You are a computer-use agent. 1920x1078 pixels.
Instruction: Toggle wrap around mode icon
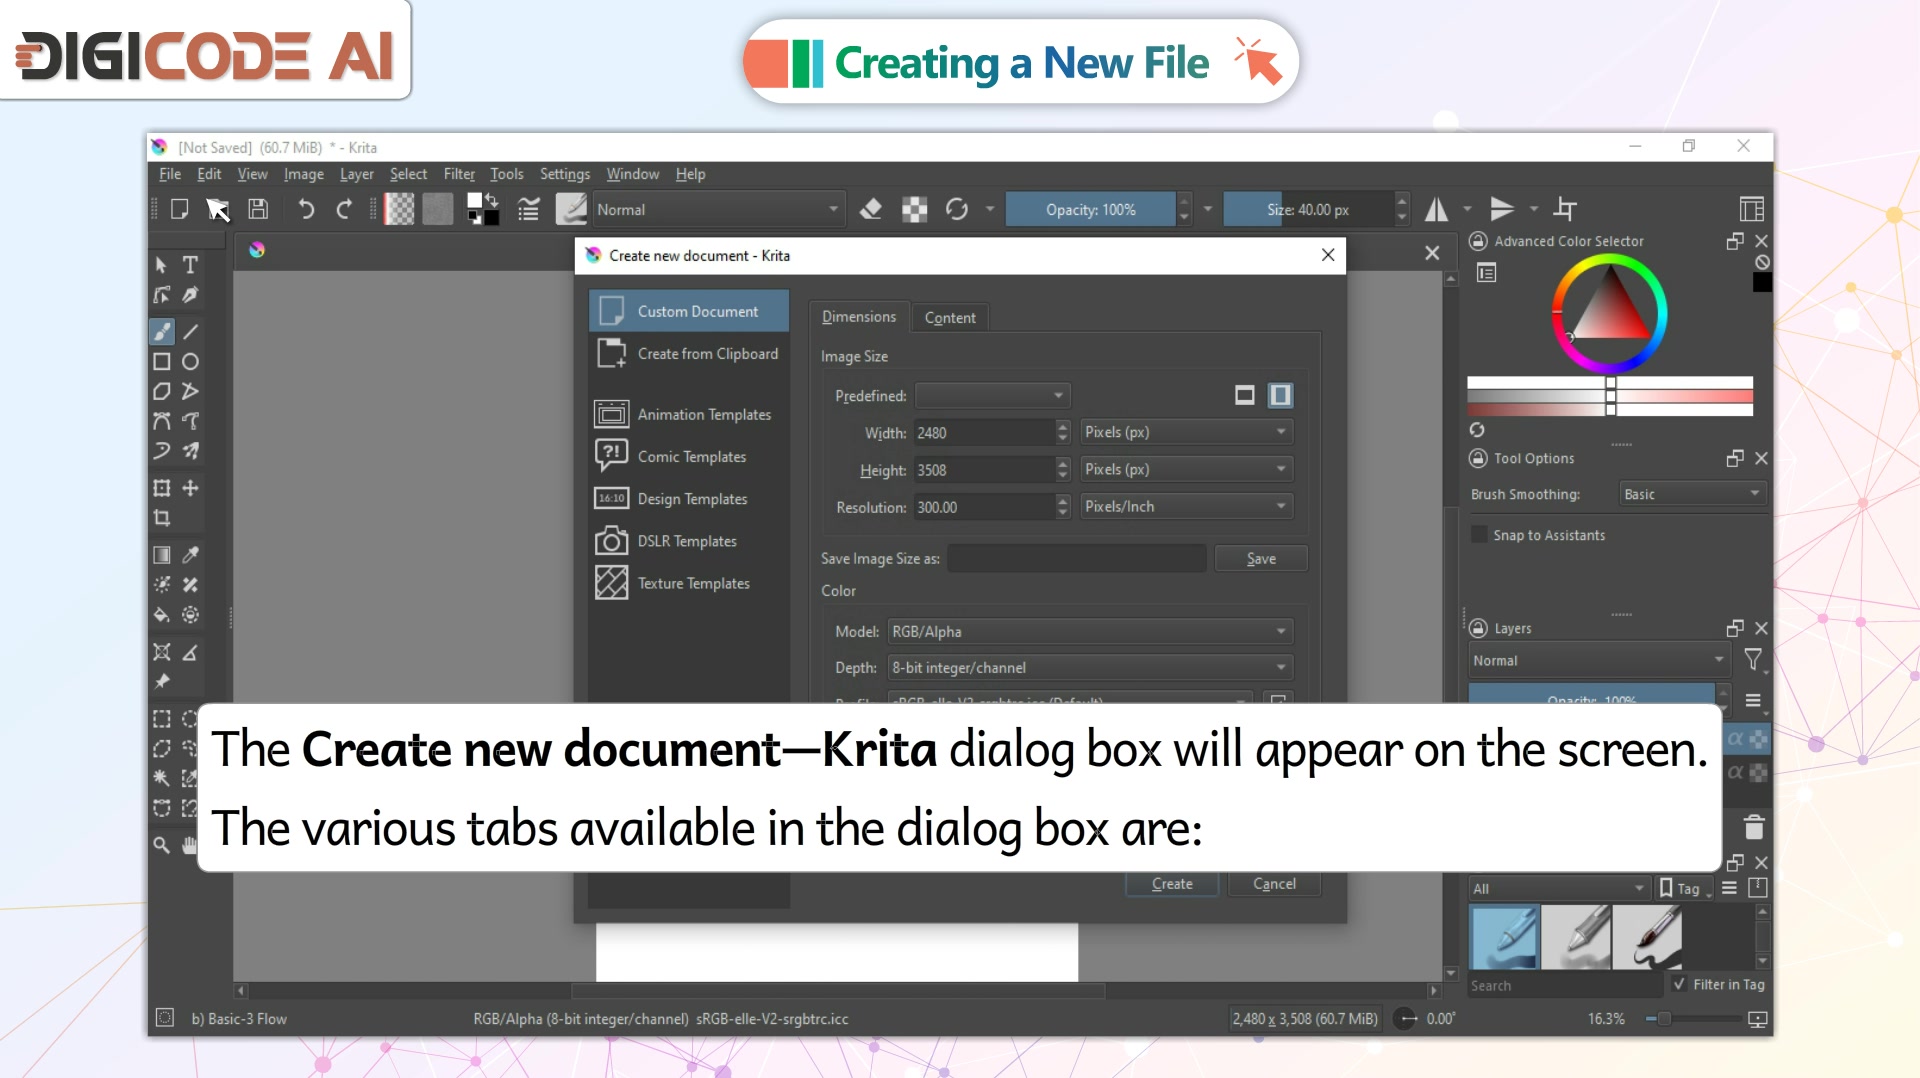[1565, 209]
